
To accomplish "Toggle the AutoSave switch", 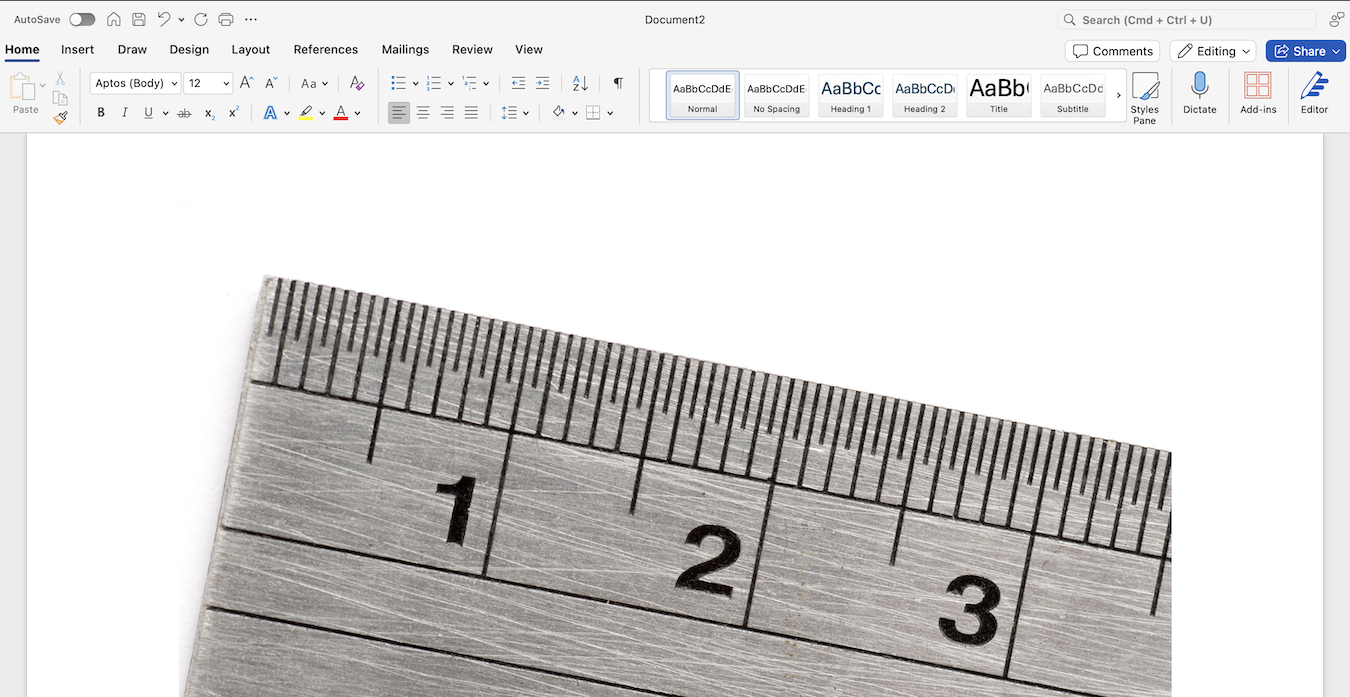I will [x=82, y=20].
